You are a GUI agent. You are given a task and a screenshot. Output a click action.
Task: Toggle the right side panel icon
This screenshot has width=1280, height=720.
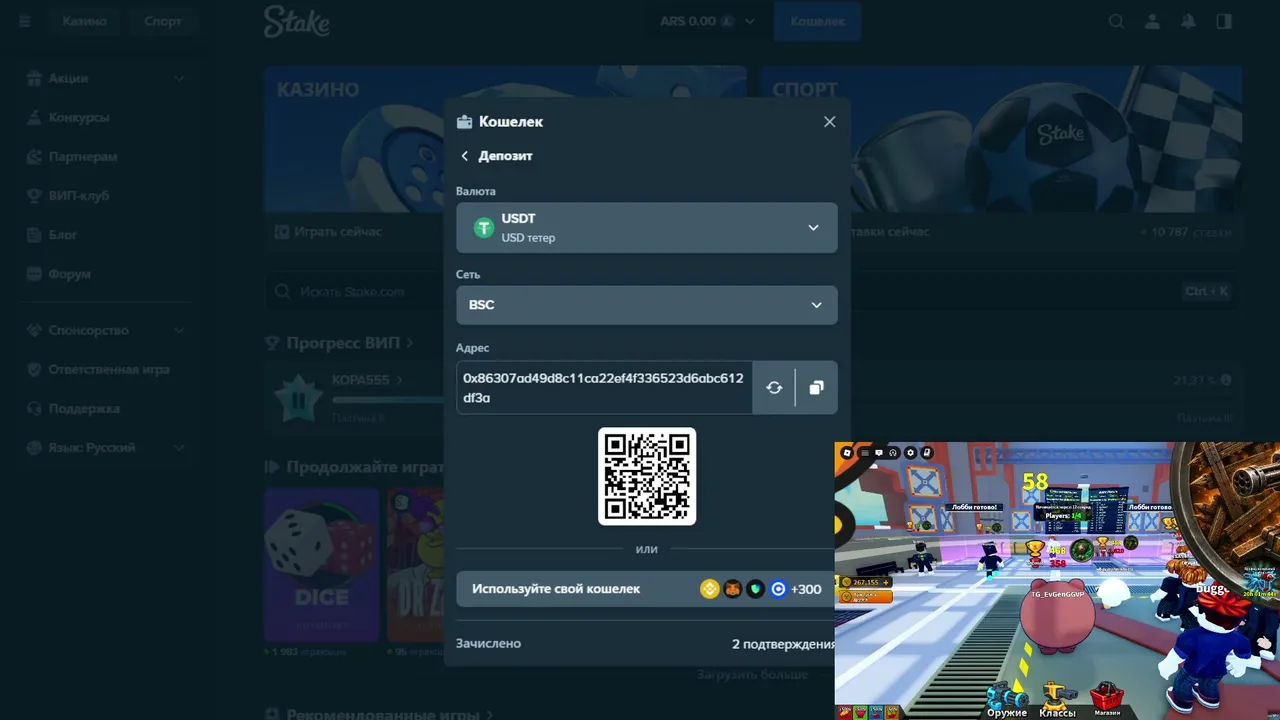[1224, 21]
